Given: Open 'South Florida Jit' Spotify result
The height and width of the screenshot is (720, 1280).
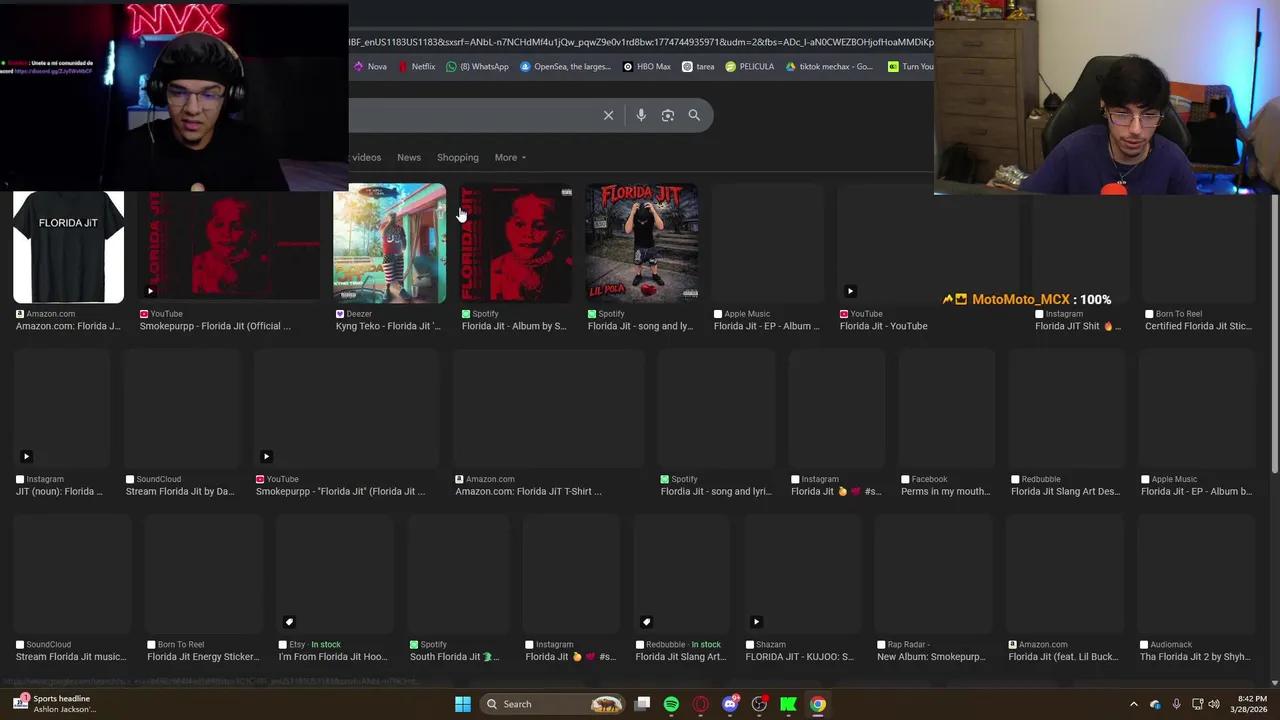Looking at the screenshot, I should [454, 657].
